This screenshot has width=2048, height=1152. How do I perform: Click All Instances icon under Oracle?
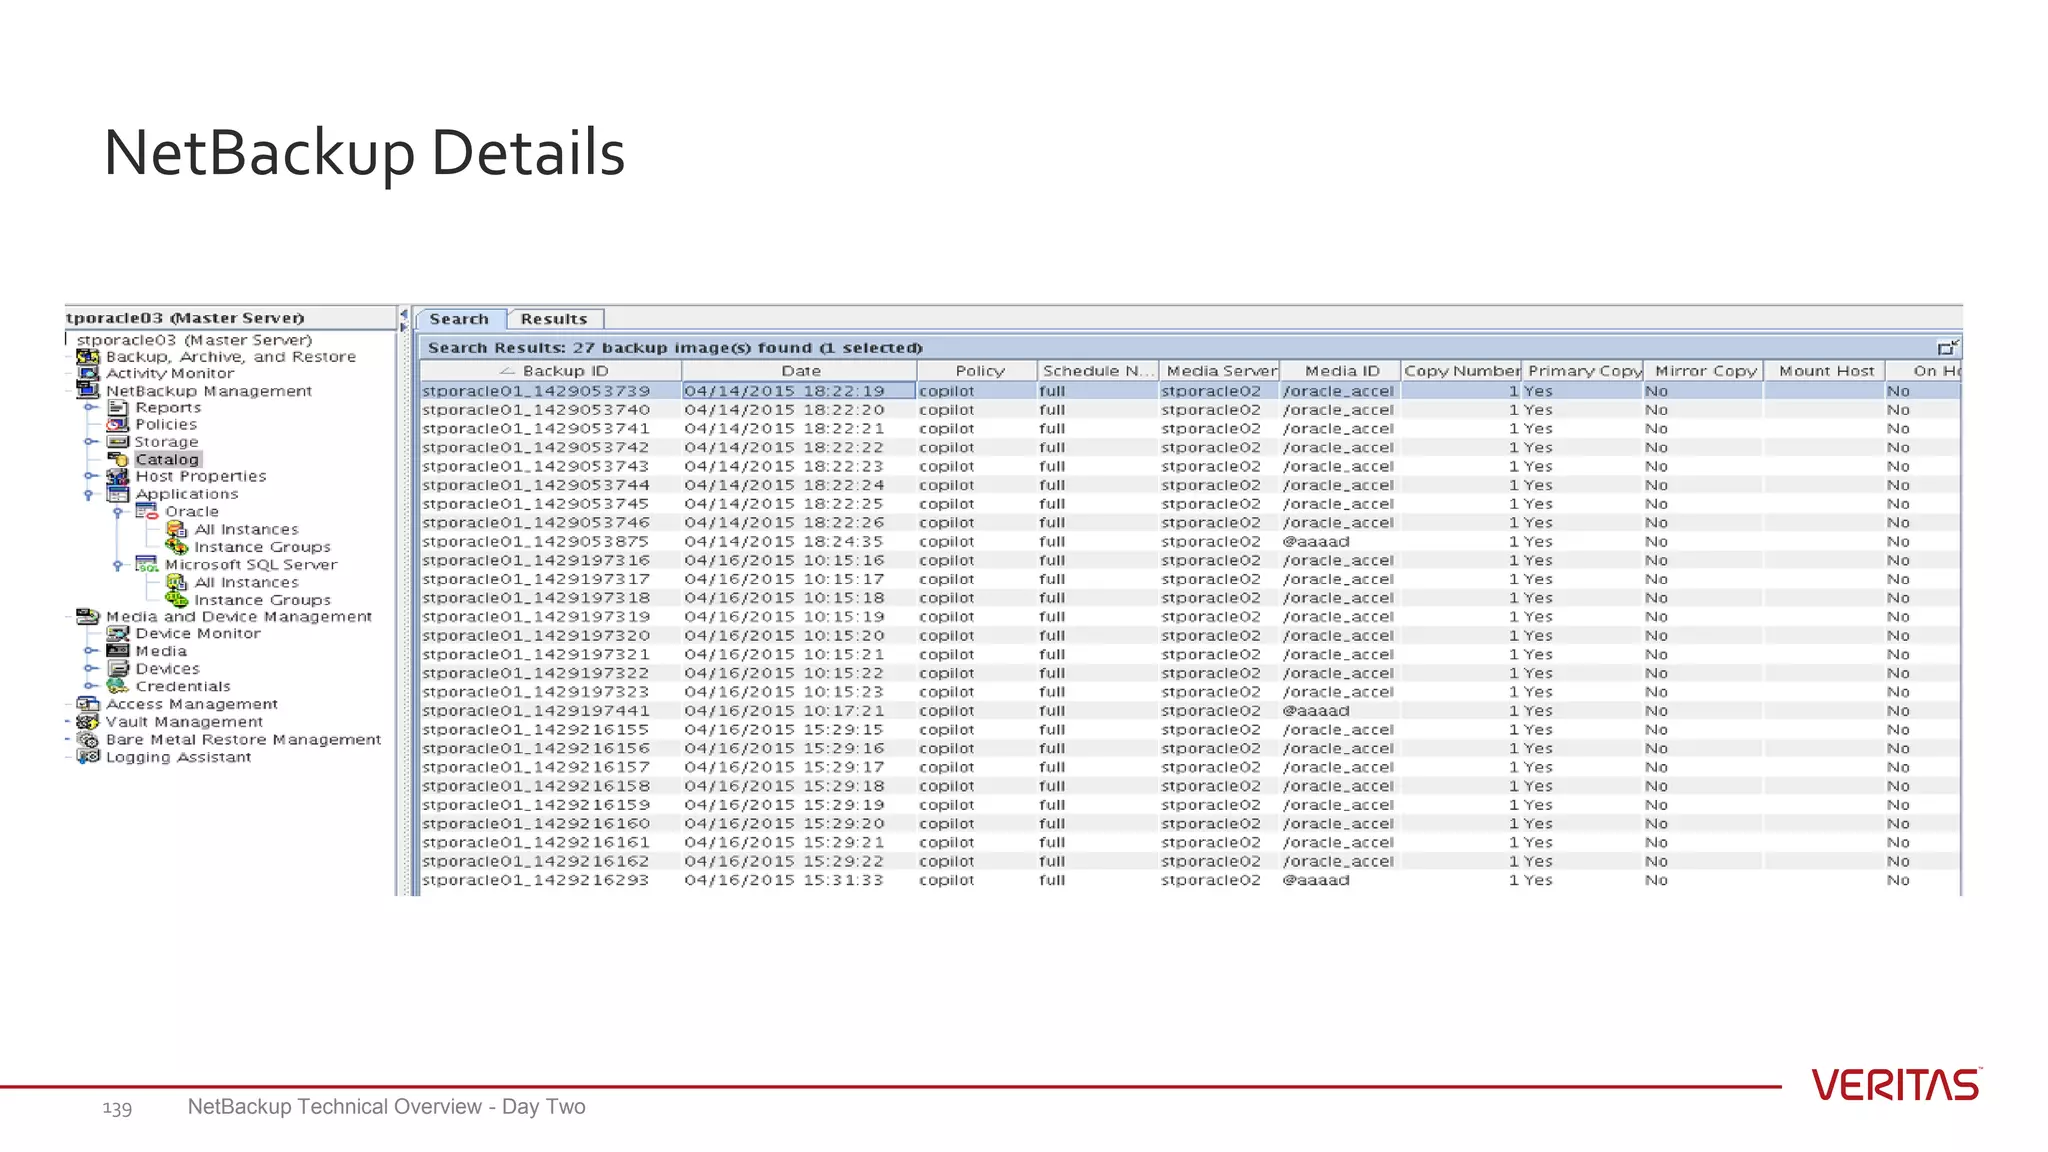(x=176, y=530)
